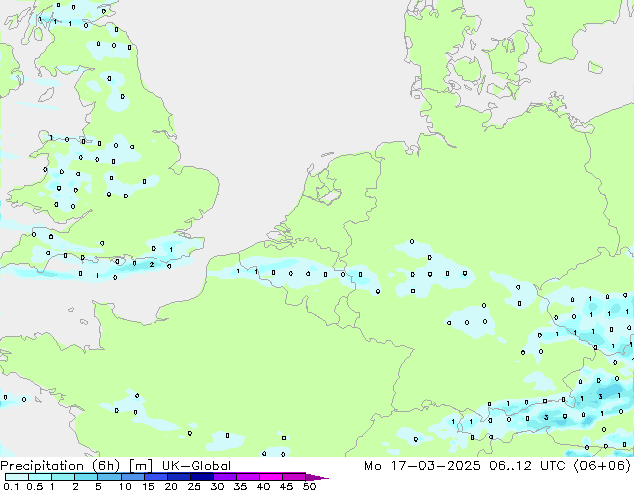Pick the 10–15 legend color swatch

tap(132, 477)
